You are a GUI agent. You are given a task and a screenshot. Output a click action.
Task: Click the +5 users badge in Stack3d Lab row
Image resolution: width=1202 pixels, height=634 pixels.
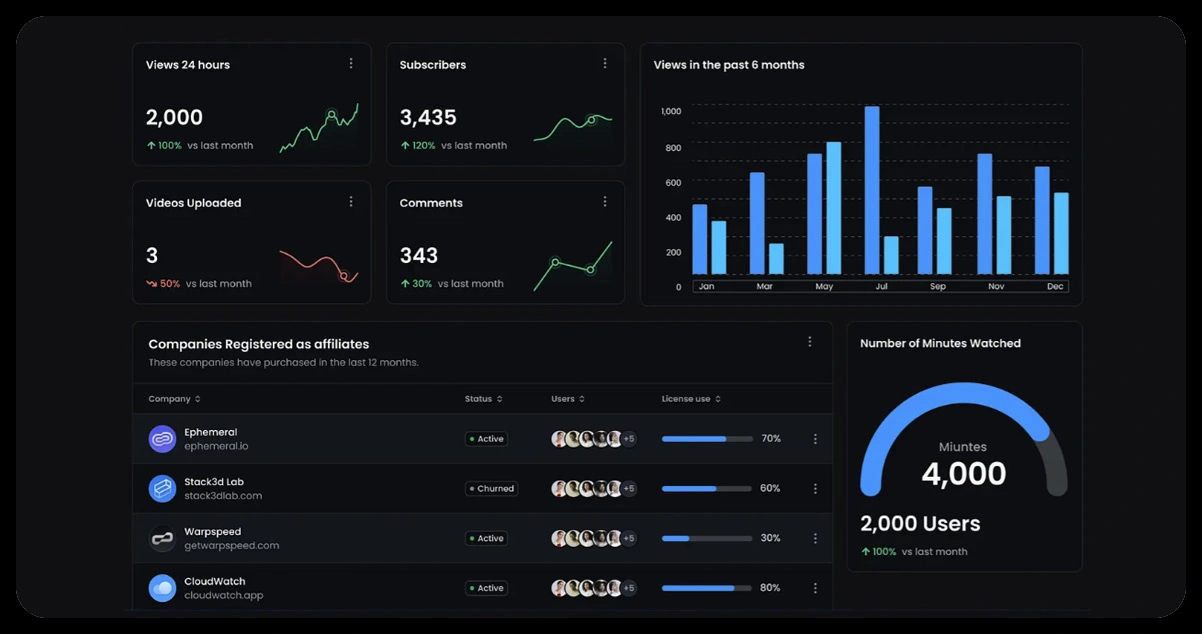click(x=629, y=489)
